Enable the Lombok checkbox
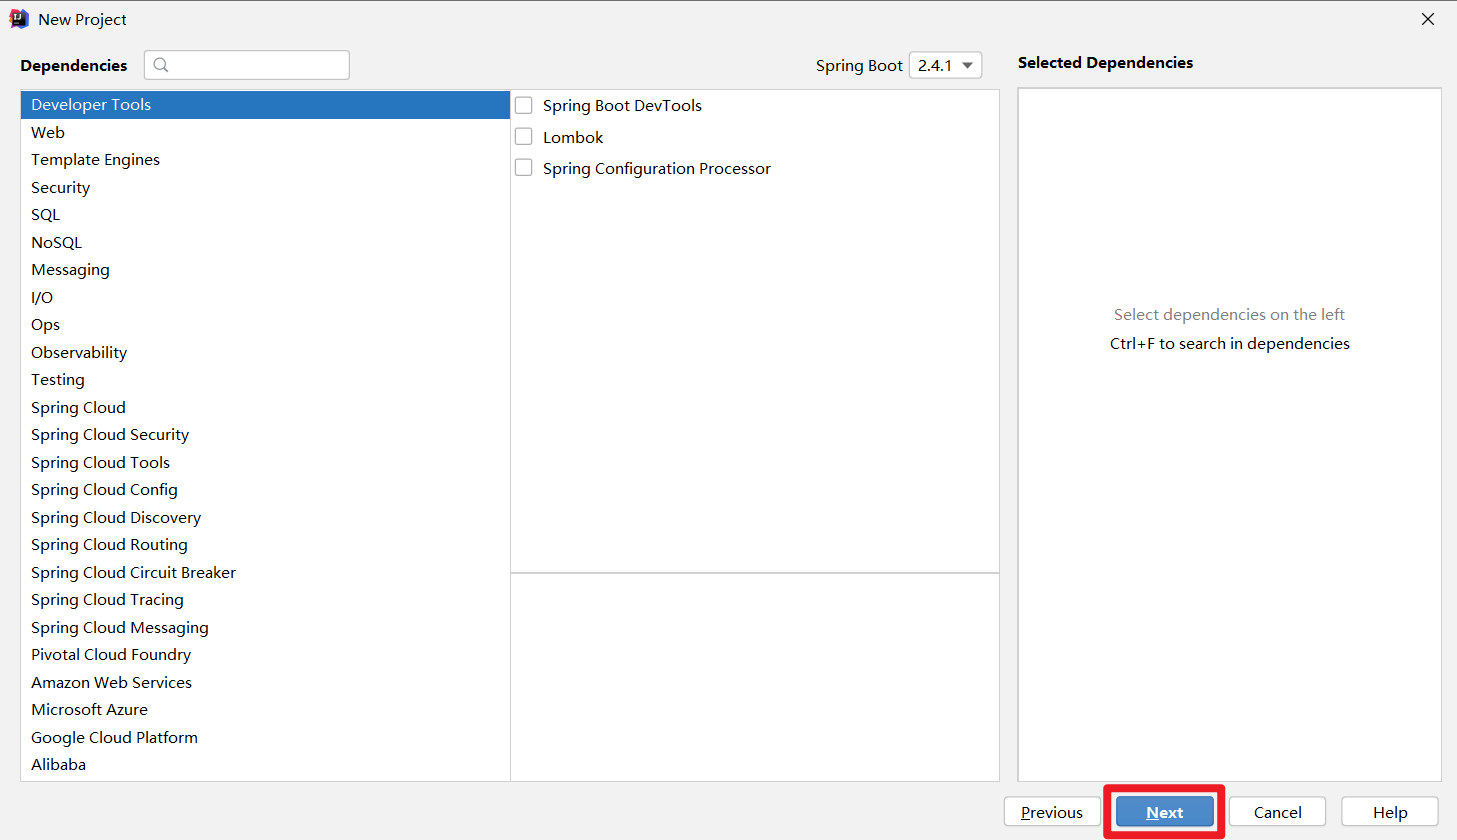 pos(523,137)
